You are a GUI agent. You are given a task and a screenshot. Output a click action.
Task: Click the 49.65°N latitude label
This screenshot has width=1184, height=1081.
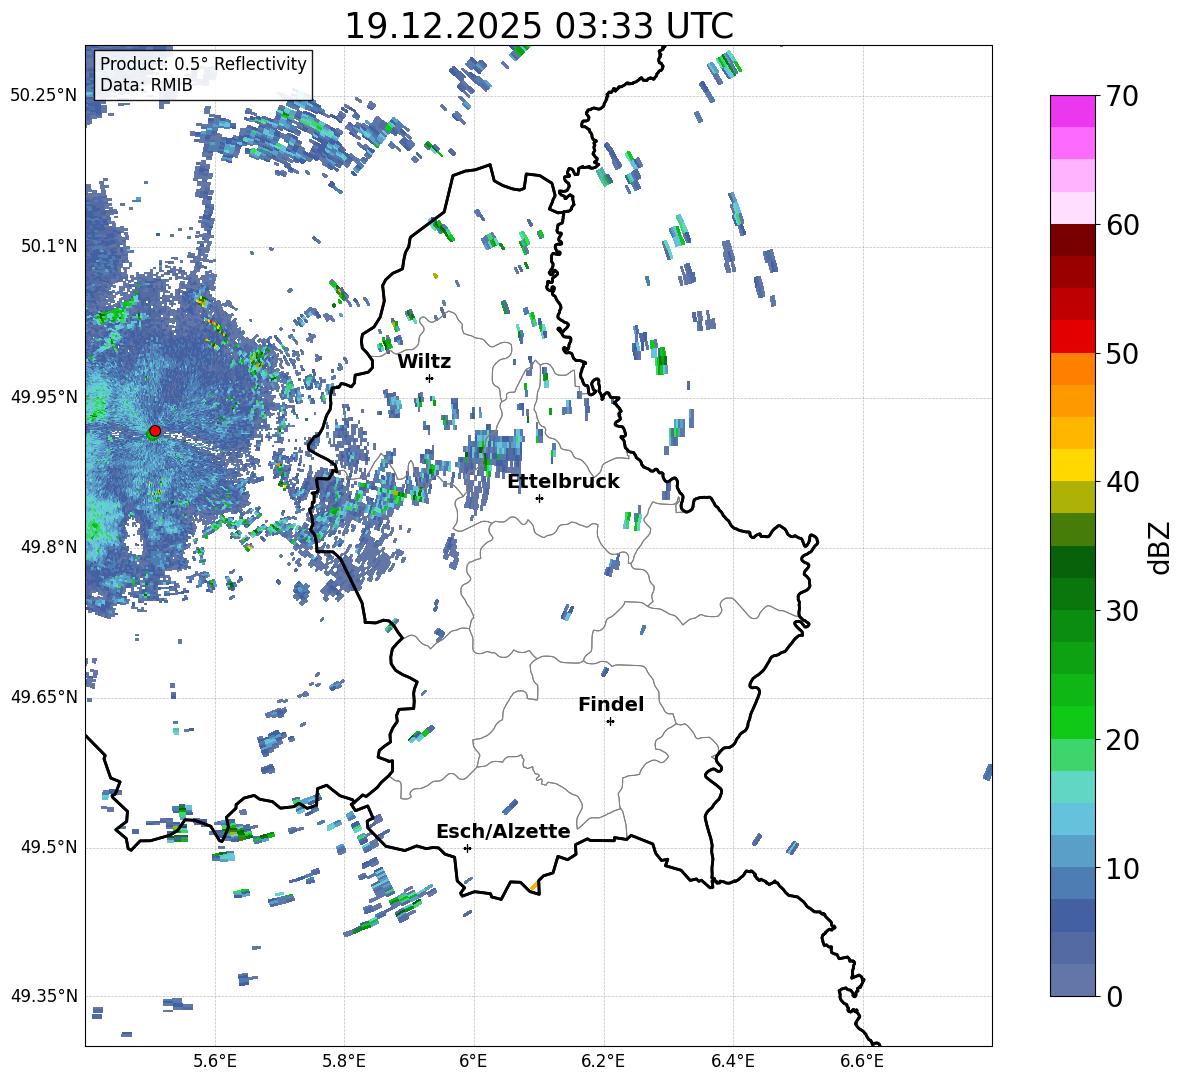(x=43, y=696)
